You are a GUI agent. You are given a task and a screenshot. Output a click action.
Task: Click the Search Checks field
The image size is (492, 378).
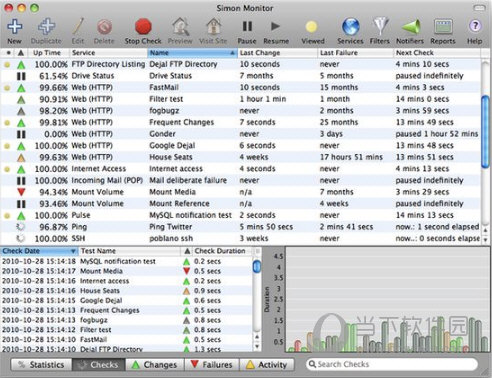[x=392, y=364]
